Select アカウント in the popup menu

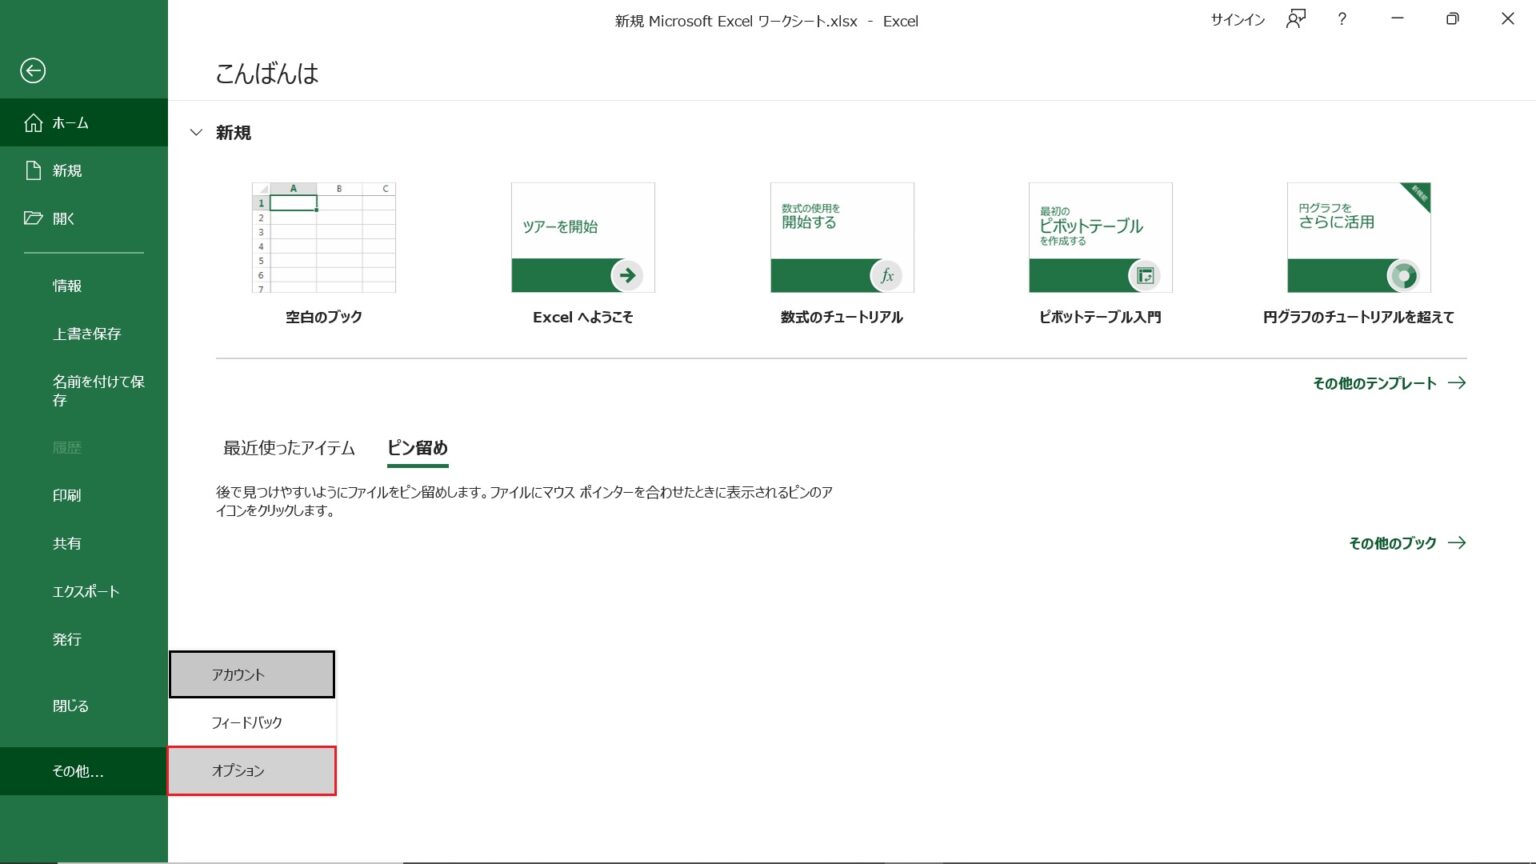point(251,674)
